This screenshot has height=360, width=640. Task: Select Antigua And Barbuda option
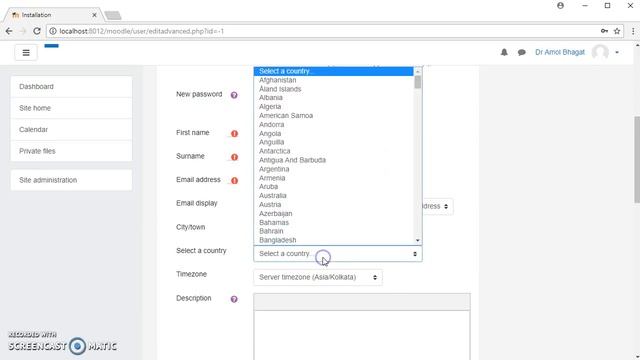[333, 160]
